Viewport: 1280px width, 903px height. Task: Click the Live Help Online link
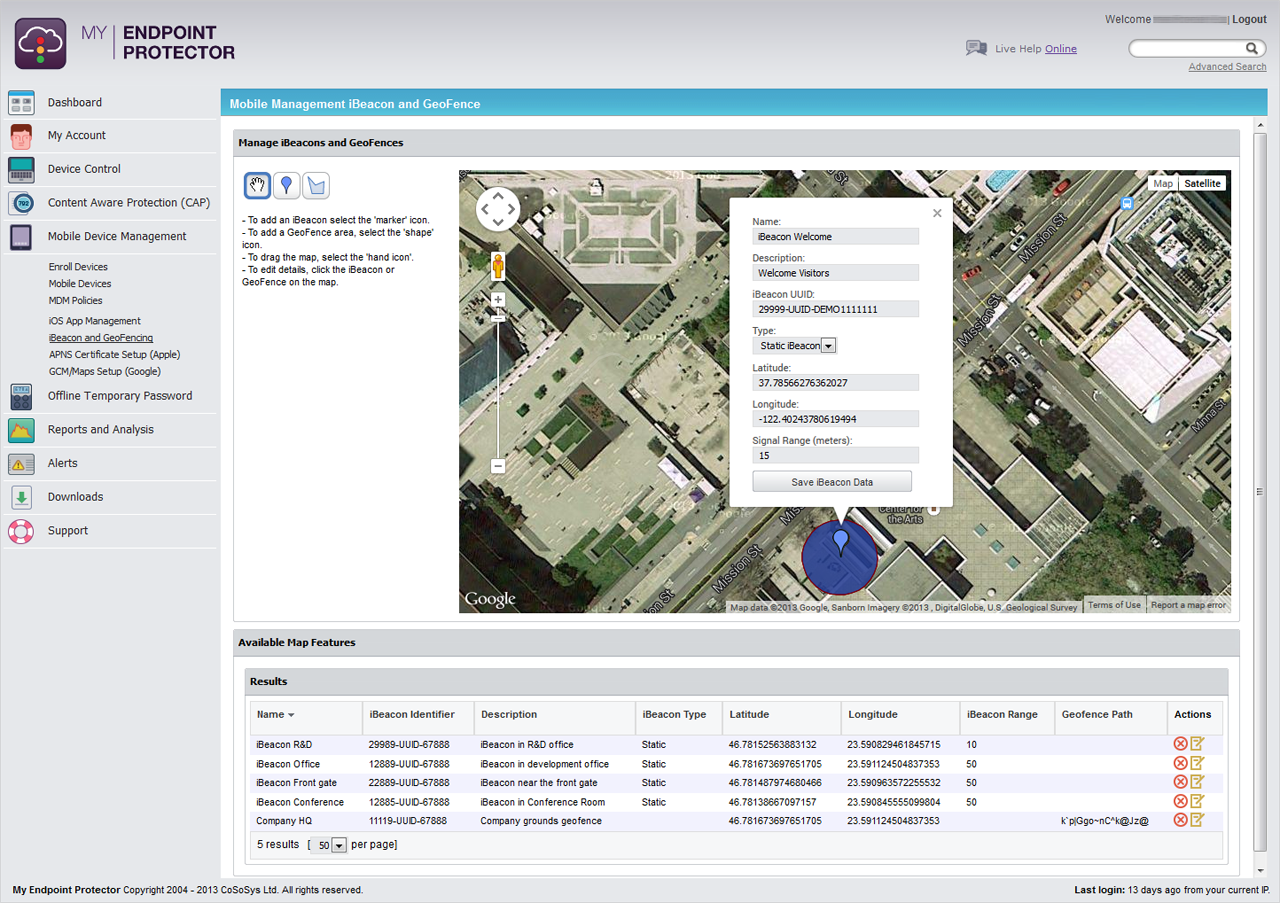1061,49
